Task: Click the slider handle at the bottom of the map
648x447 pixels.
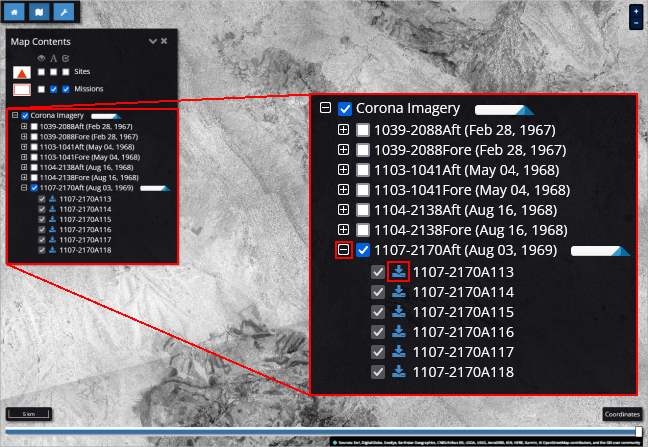Action: pos(638,432)
